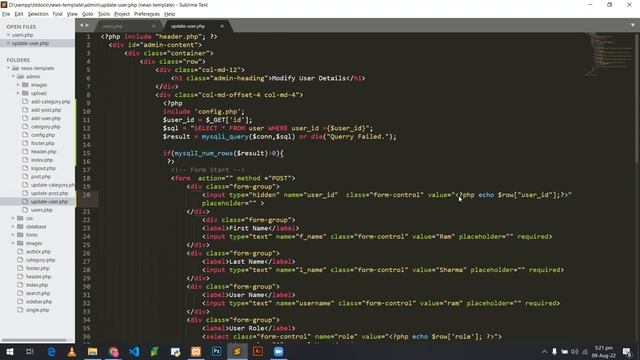Open logout.php in the sidebar
640x360 pixels.
[43, 168]
